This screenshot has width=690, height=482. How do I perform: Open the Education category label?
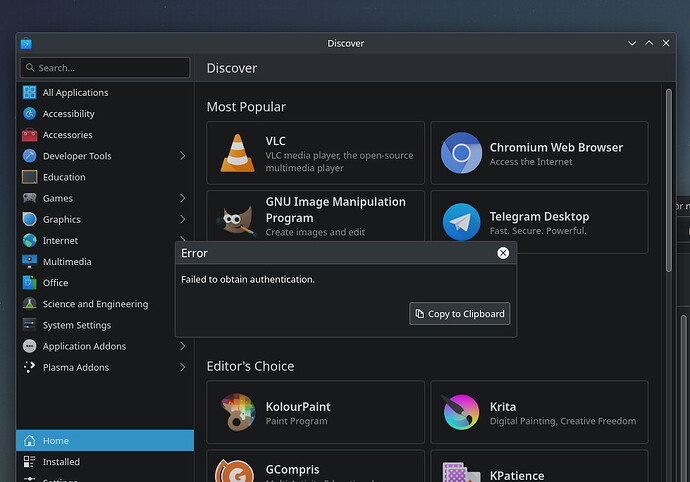coord(64,177)
